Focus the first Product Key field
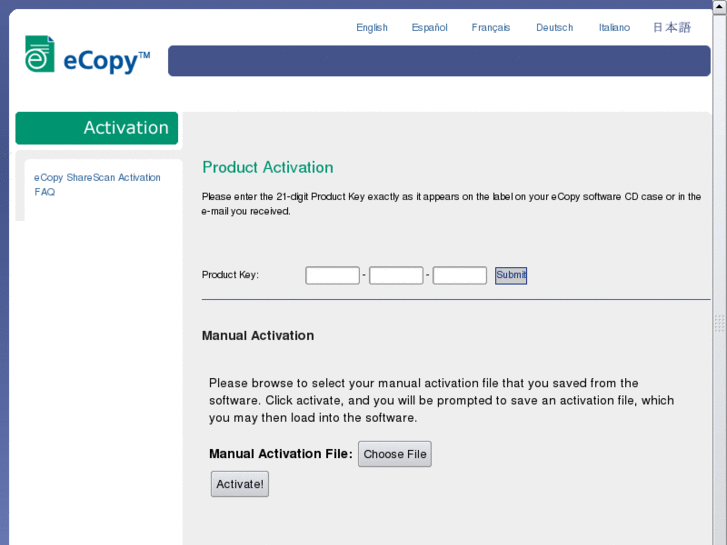Screen dimensions: 727x545 coord(332,275)
